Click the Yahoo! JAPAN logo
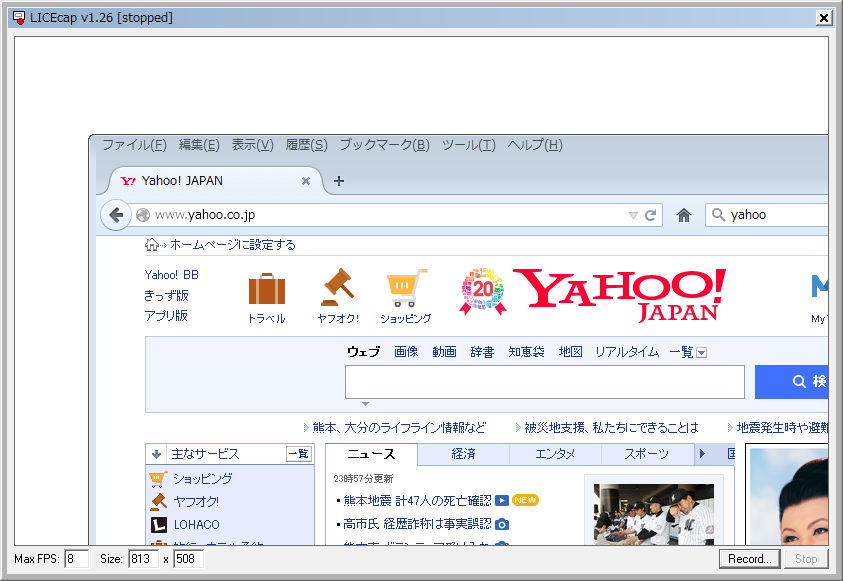This screenshot has width=843, height=581. coord(619,295)
